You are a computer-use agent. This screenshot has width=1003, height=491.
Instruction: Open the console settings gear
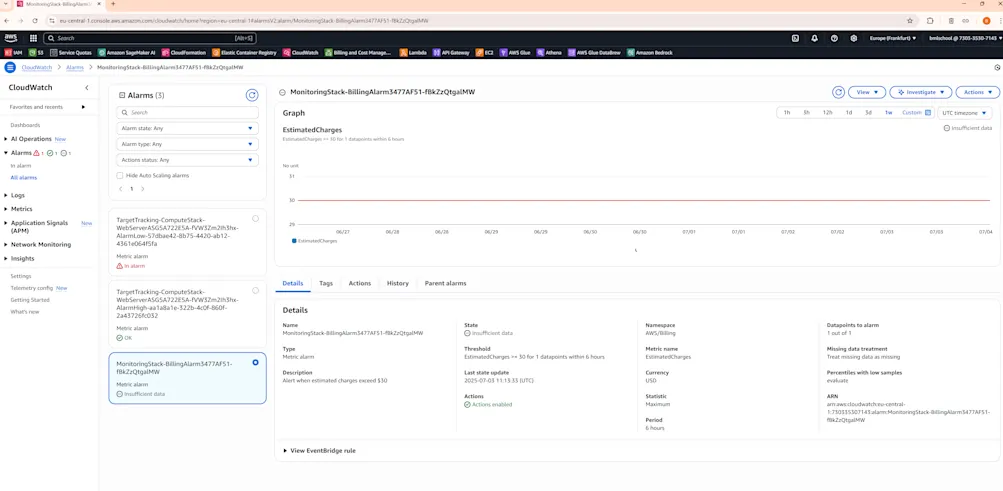853,38
